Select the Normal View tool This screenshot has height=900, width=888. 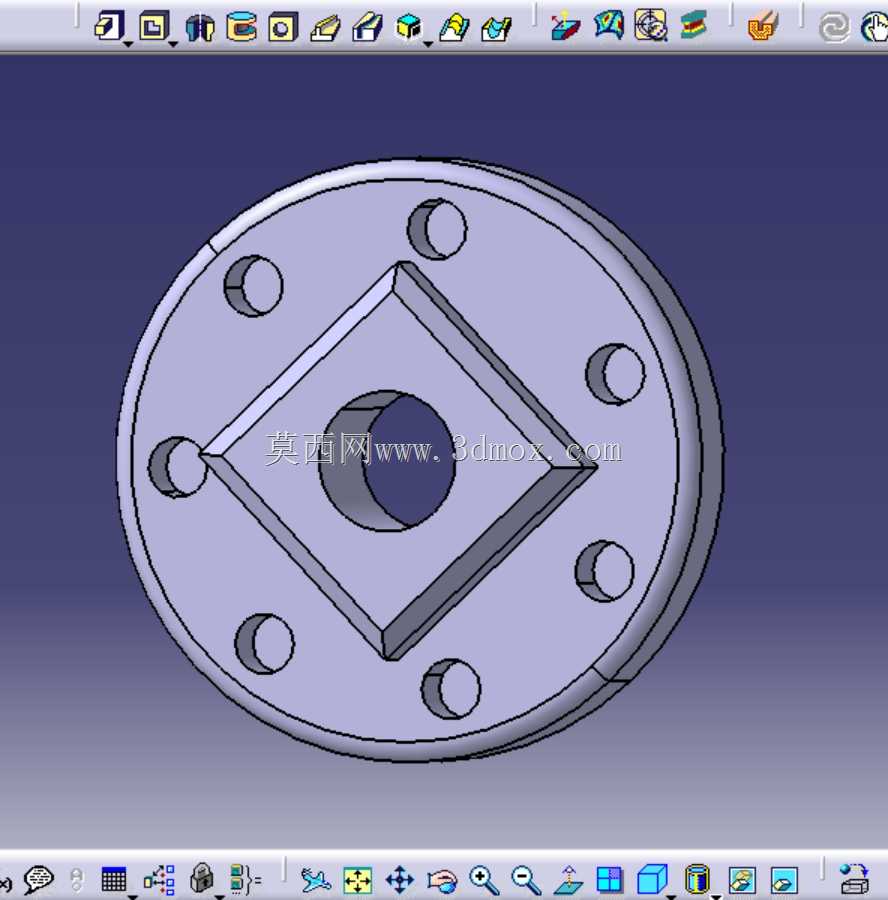568,880
